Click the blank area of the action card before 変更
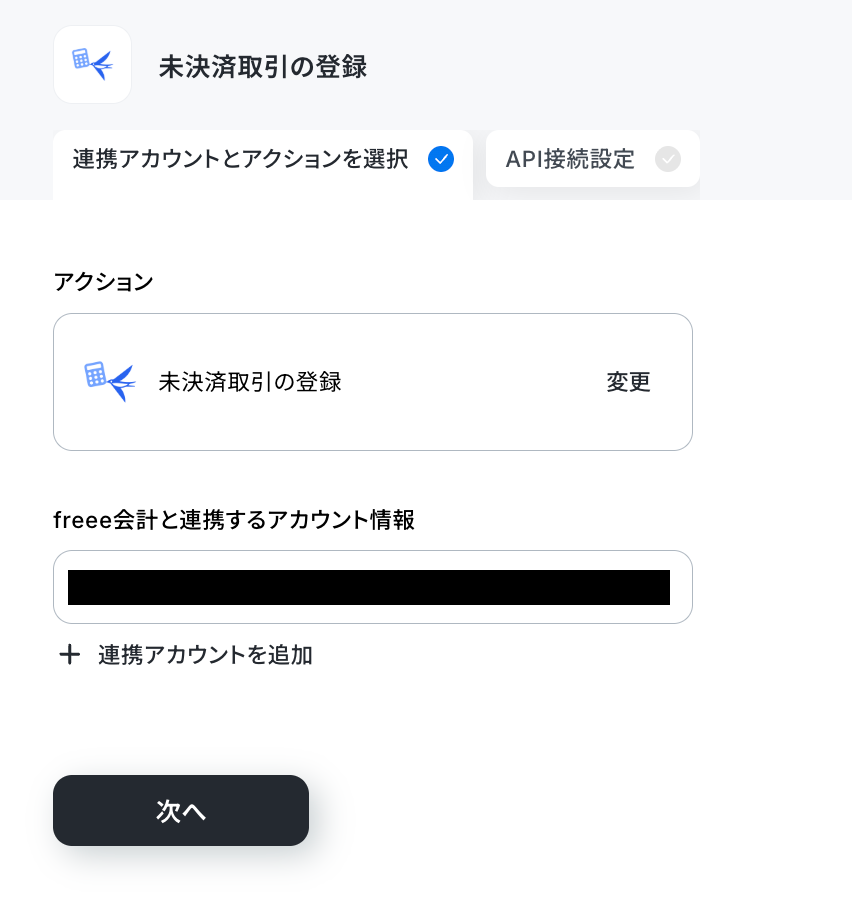Viewport: 852px width, 902px height. click(472, 382)
